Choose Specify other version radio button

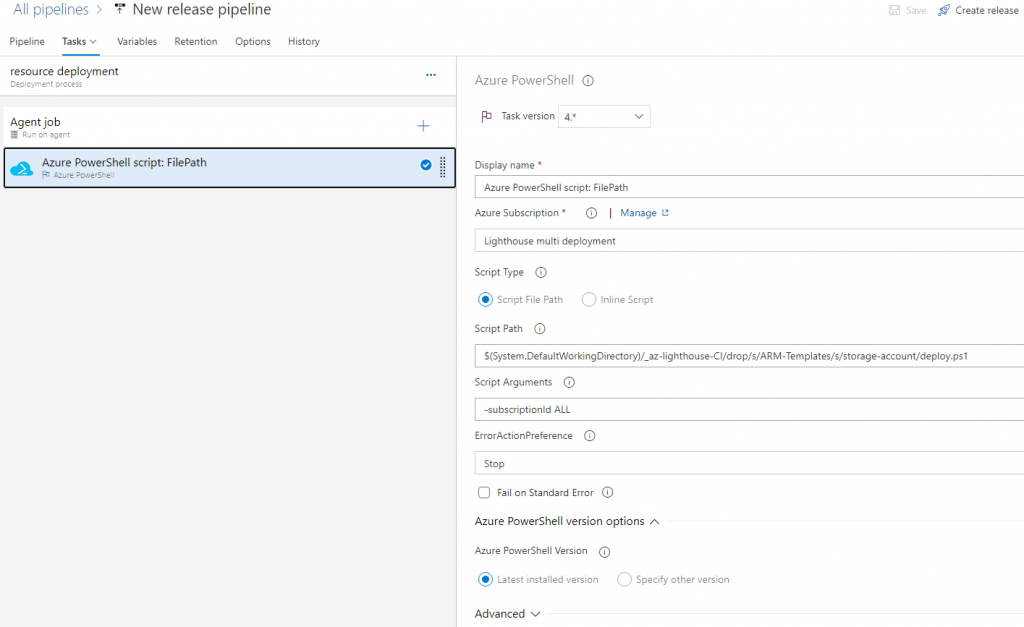pyautogui.click(x=624, y=579)
